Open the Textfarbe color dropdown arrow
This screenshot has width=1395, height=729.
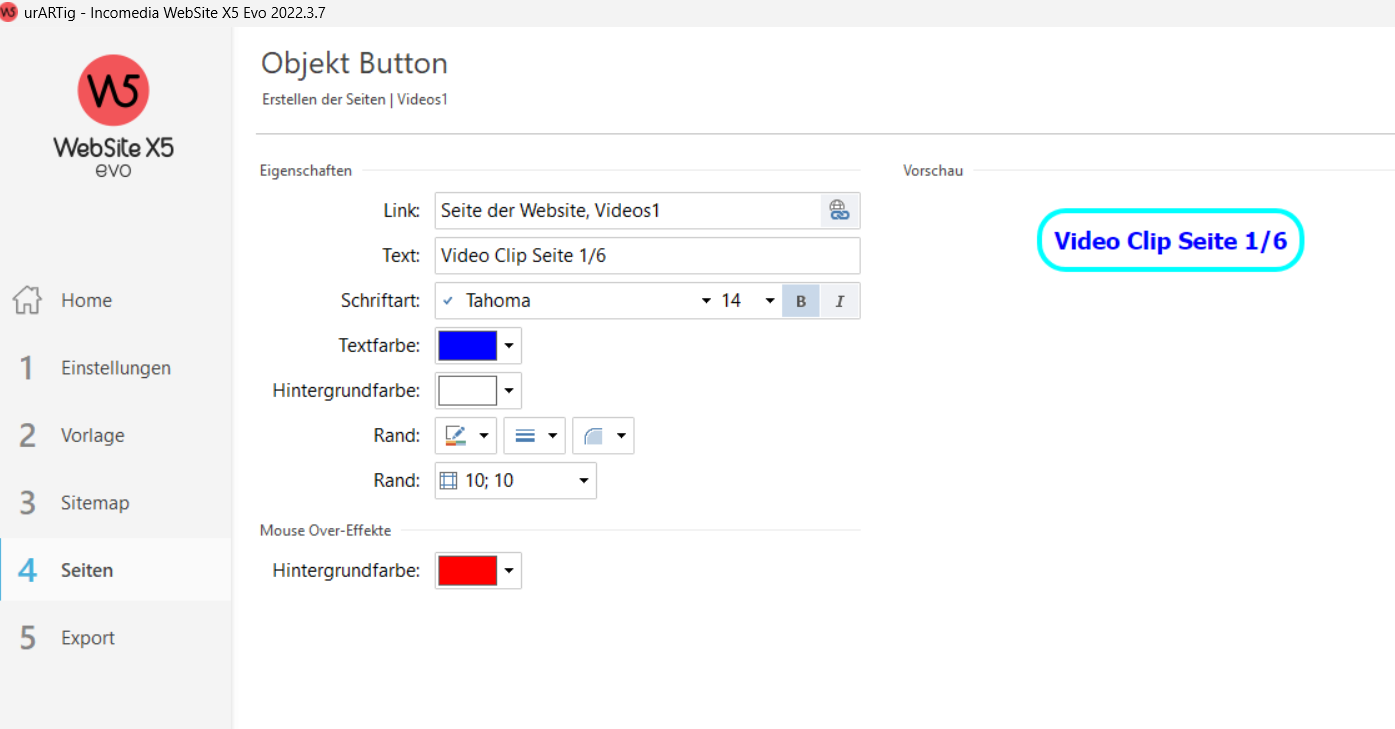click(x=509, y=346)
